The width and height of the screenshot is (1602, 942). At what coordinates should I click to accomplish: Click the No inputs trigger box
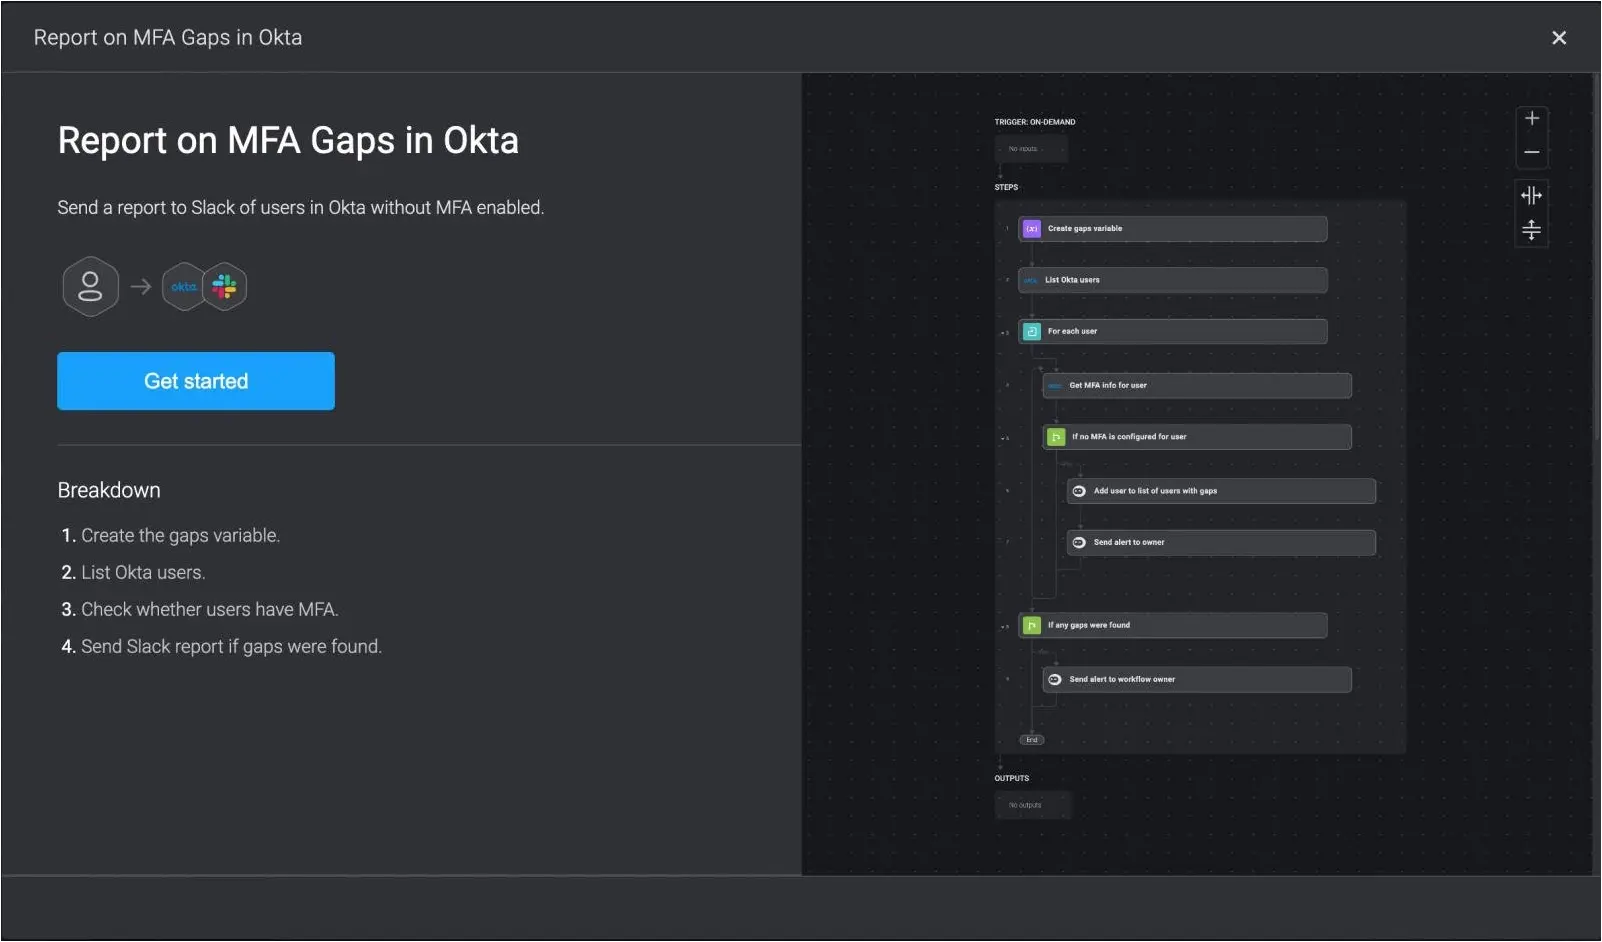pos(1031,149)
